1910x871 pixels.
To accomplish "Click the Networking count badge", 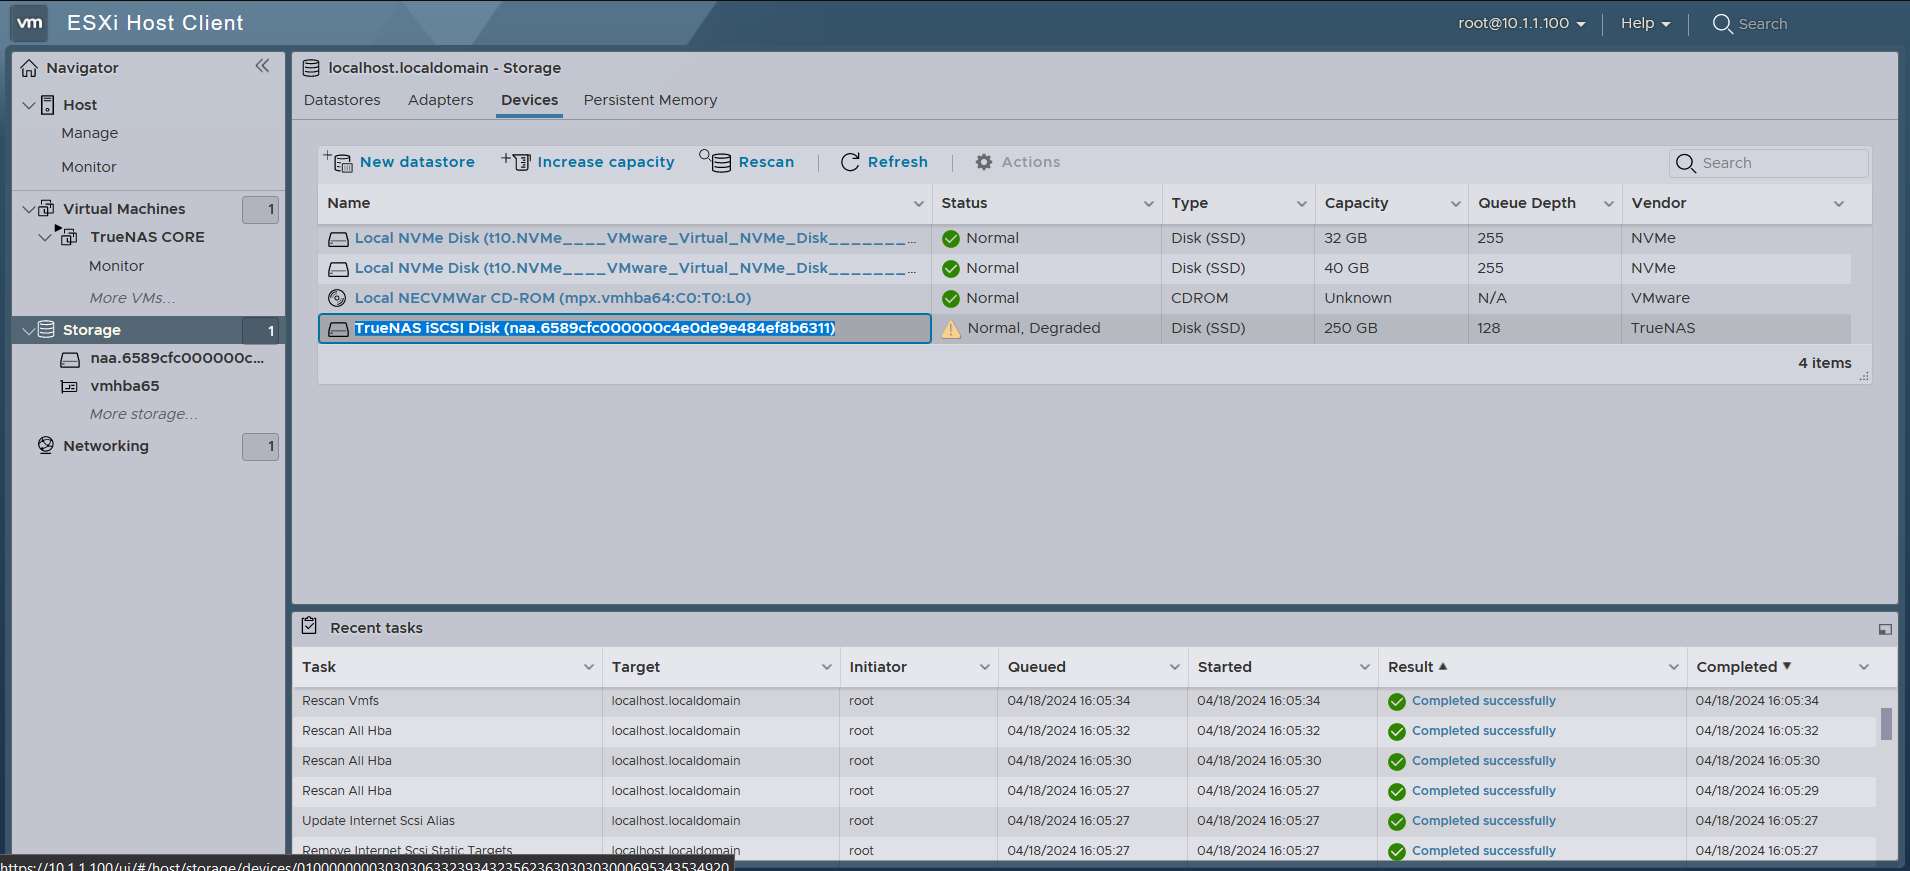I will 260,446.
